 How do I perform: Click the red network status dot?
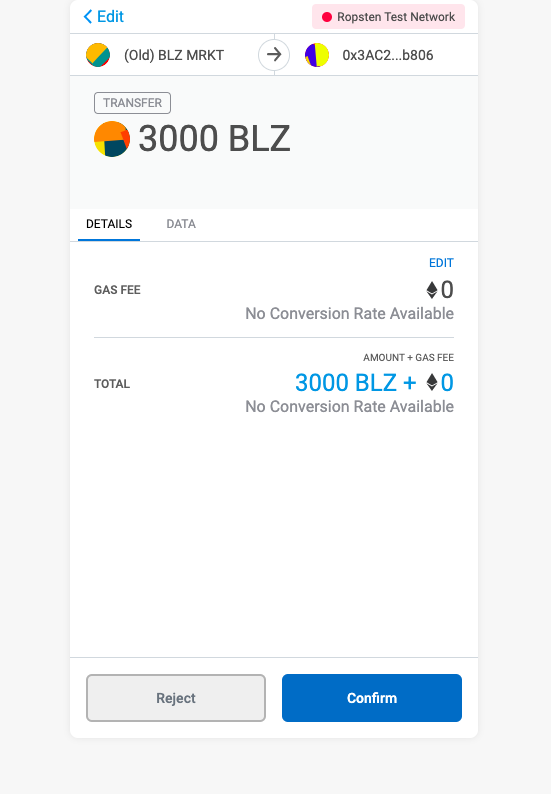click(327, 17)
